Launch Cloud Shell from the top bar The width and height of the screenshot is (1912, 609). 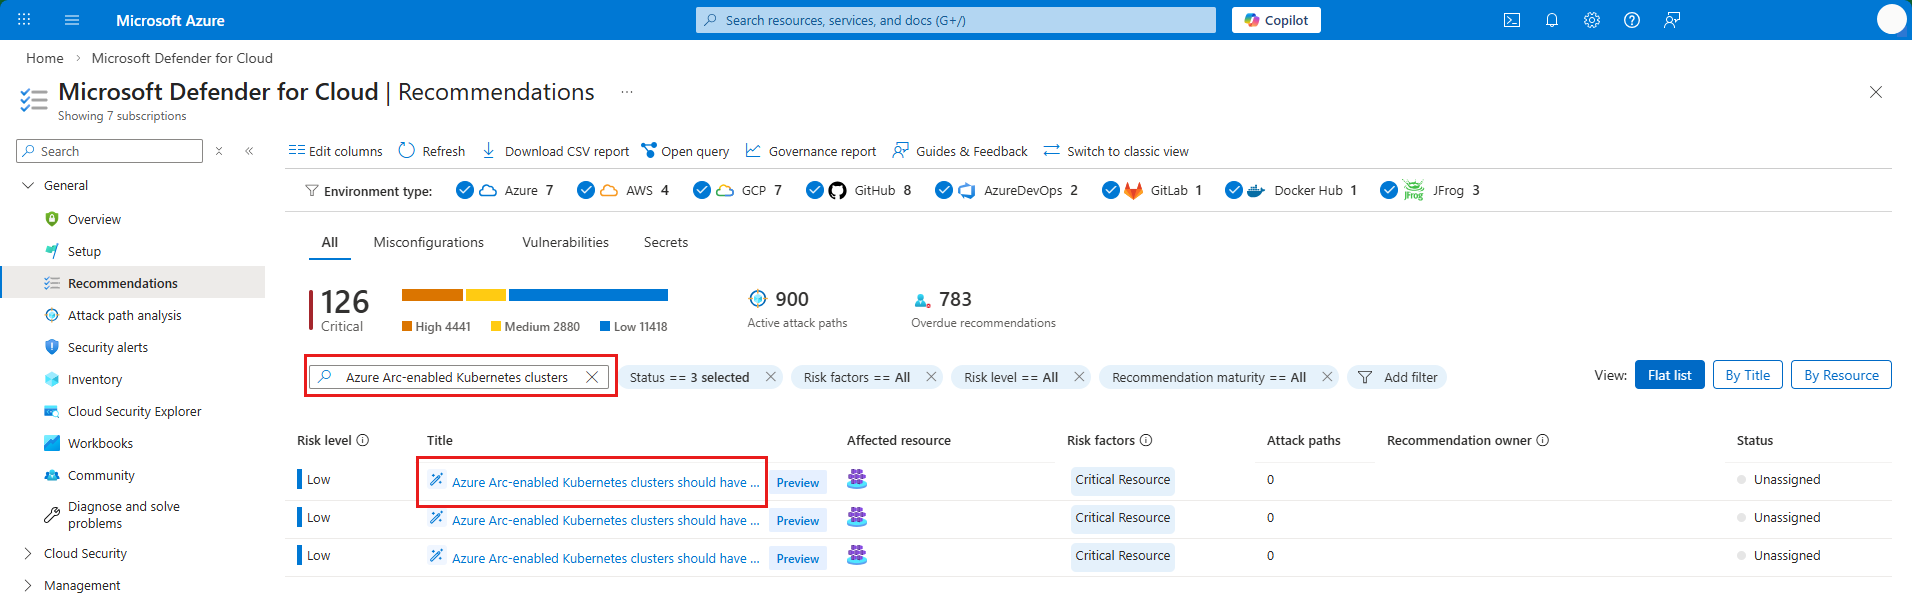tap(1512, 20)
